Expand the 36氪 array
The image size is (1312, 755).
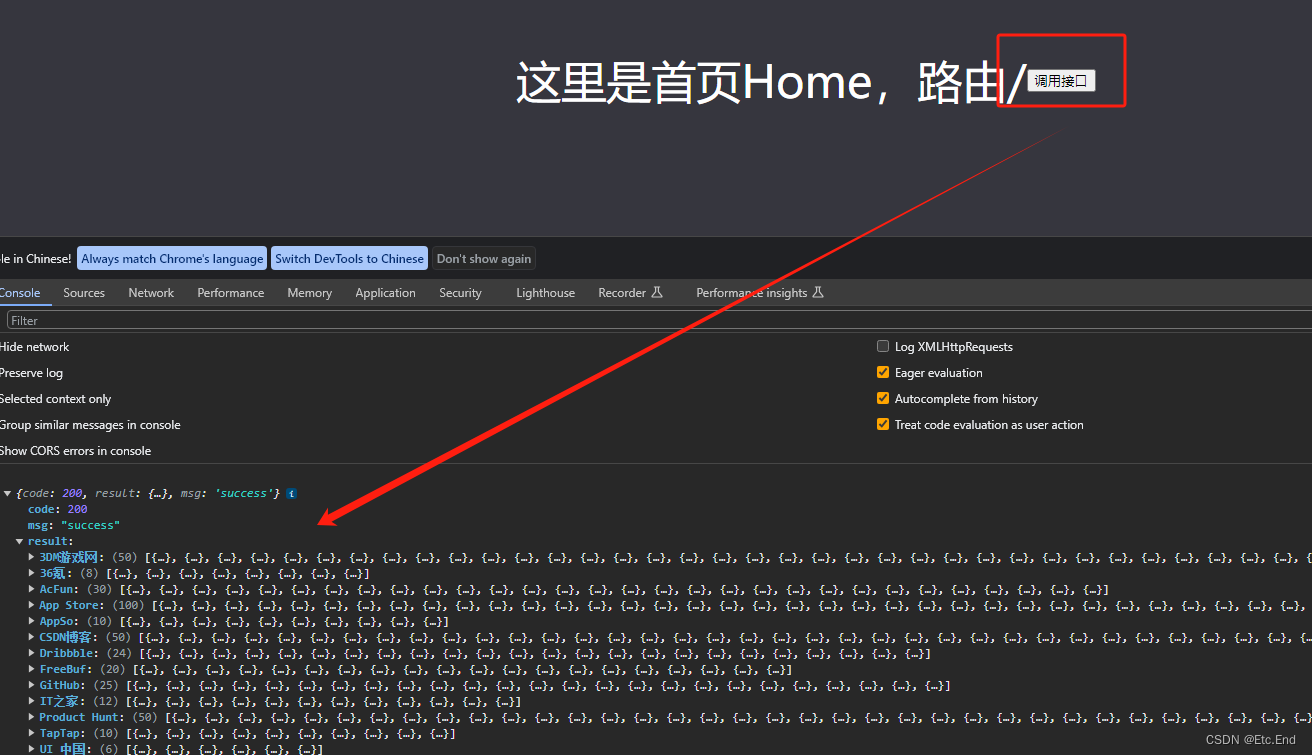pyautogui.click(x=32, y=573)
